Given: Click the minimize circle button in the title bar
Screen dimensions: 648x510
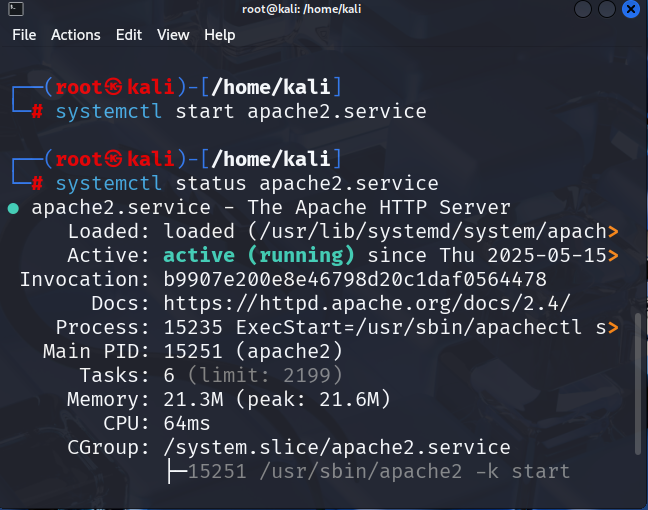Looking at the screenshot, I should (x=583, y=9).
